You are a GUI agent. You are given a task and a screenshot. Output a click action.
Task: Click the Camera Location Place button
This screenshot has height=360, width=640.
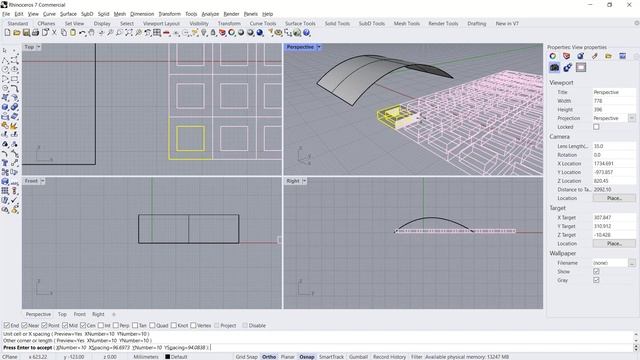click(x=614, y=198)
